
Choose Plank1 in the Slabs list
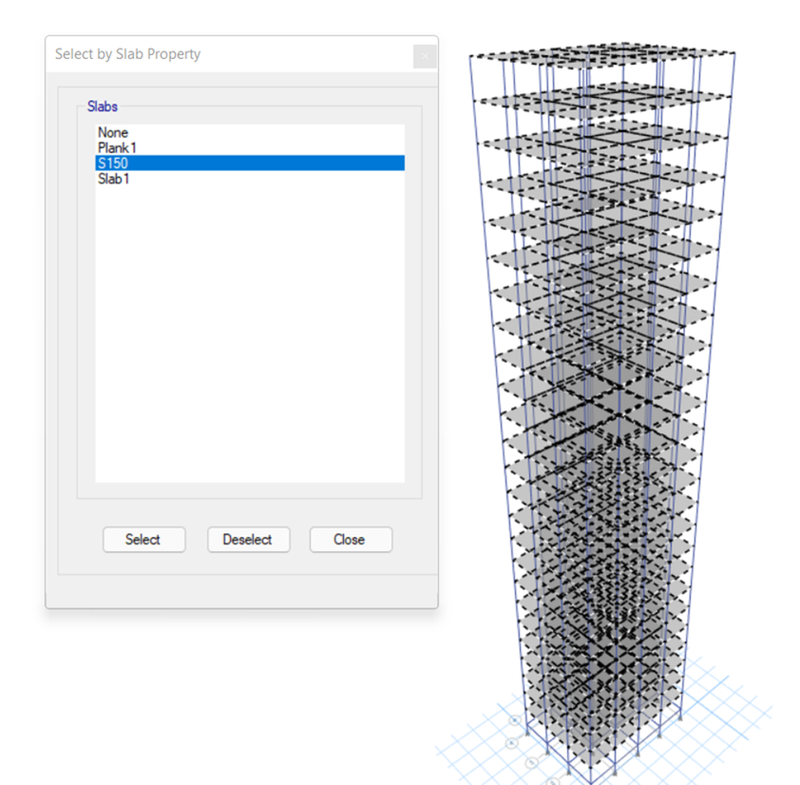(x=249, y=148)
